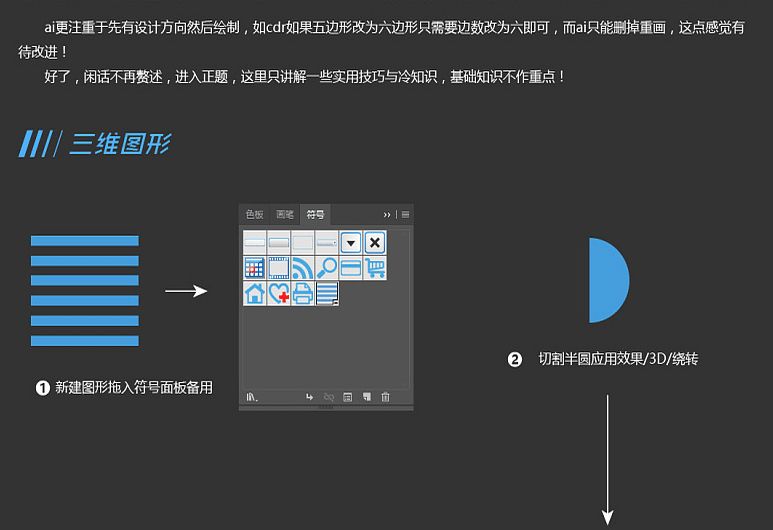The width and height of the screenshot is (773, 530).
Task: Select the calendar symbol
Action: click(254, 268)
